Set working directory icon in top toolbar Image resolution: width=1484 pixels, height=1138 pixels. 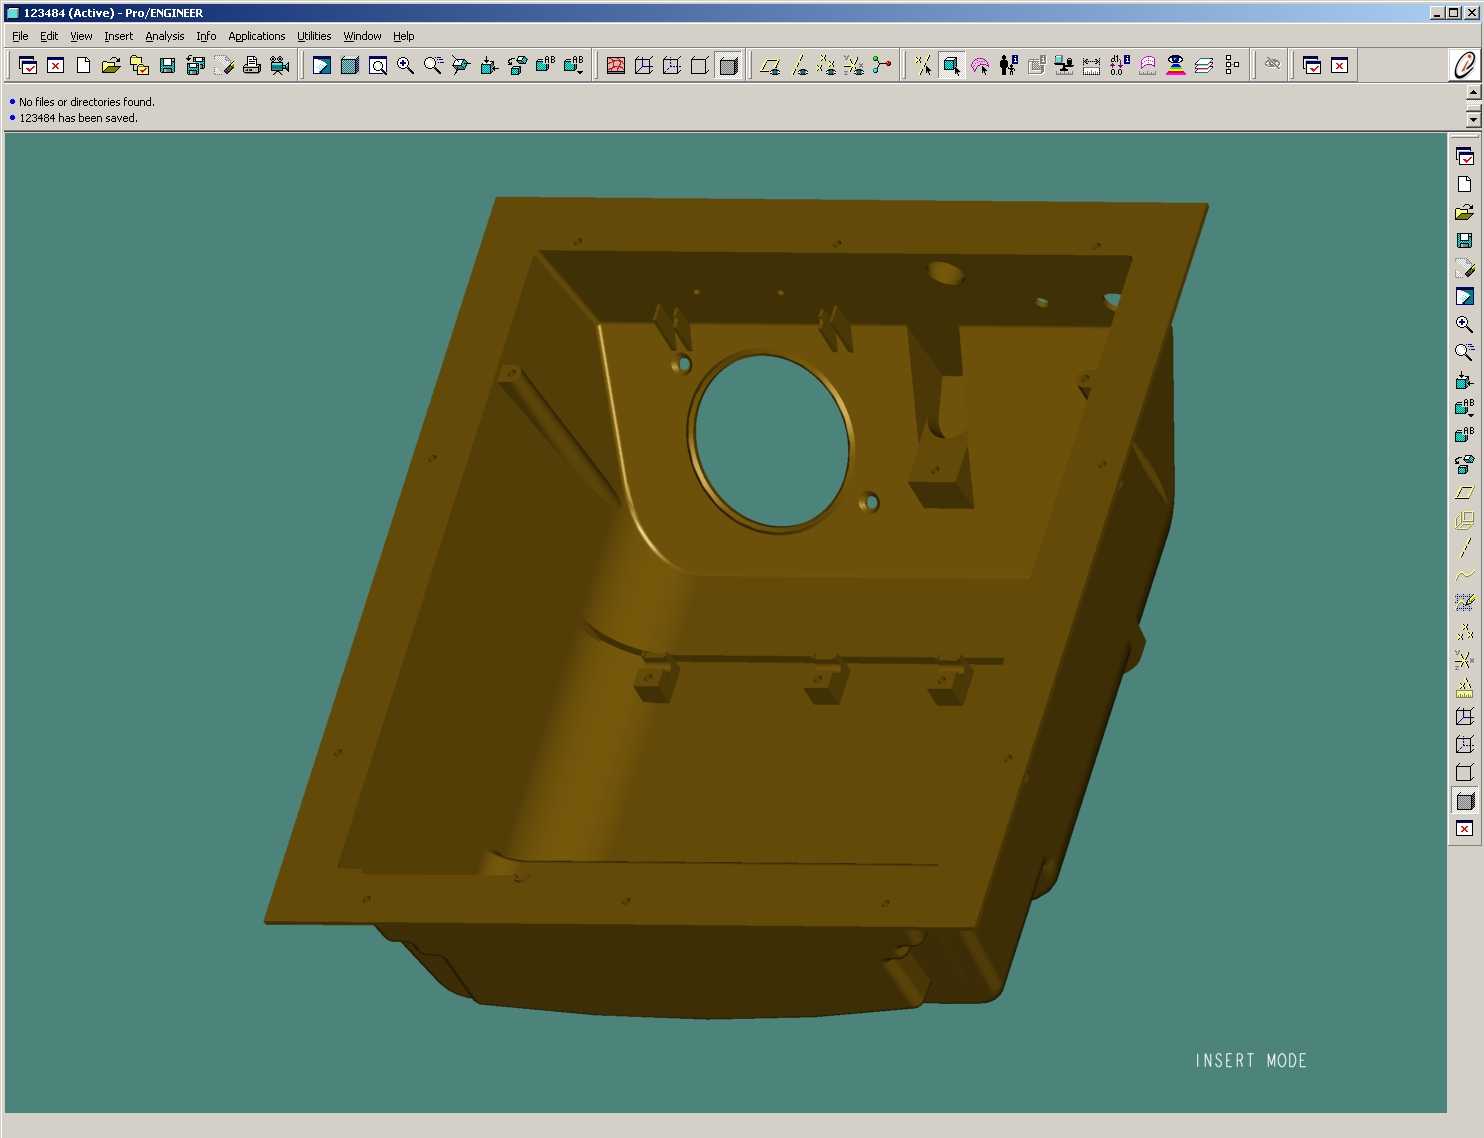point(139,66)
